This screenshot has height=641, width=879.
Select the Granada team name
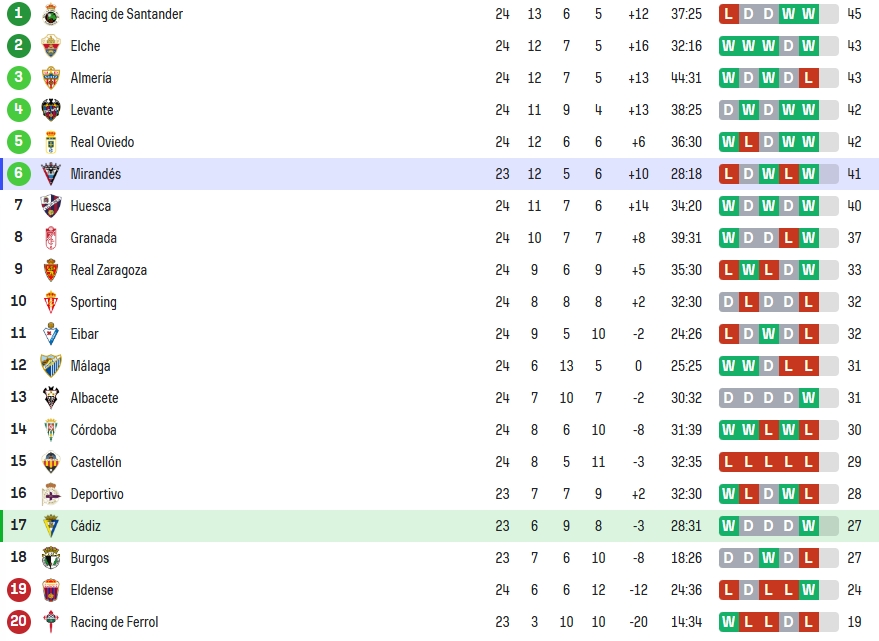point(93,238)
